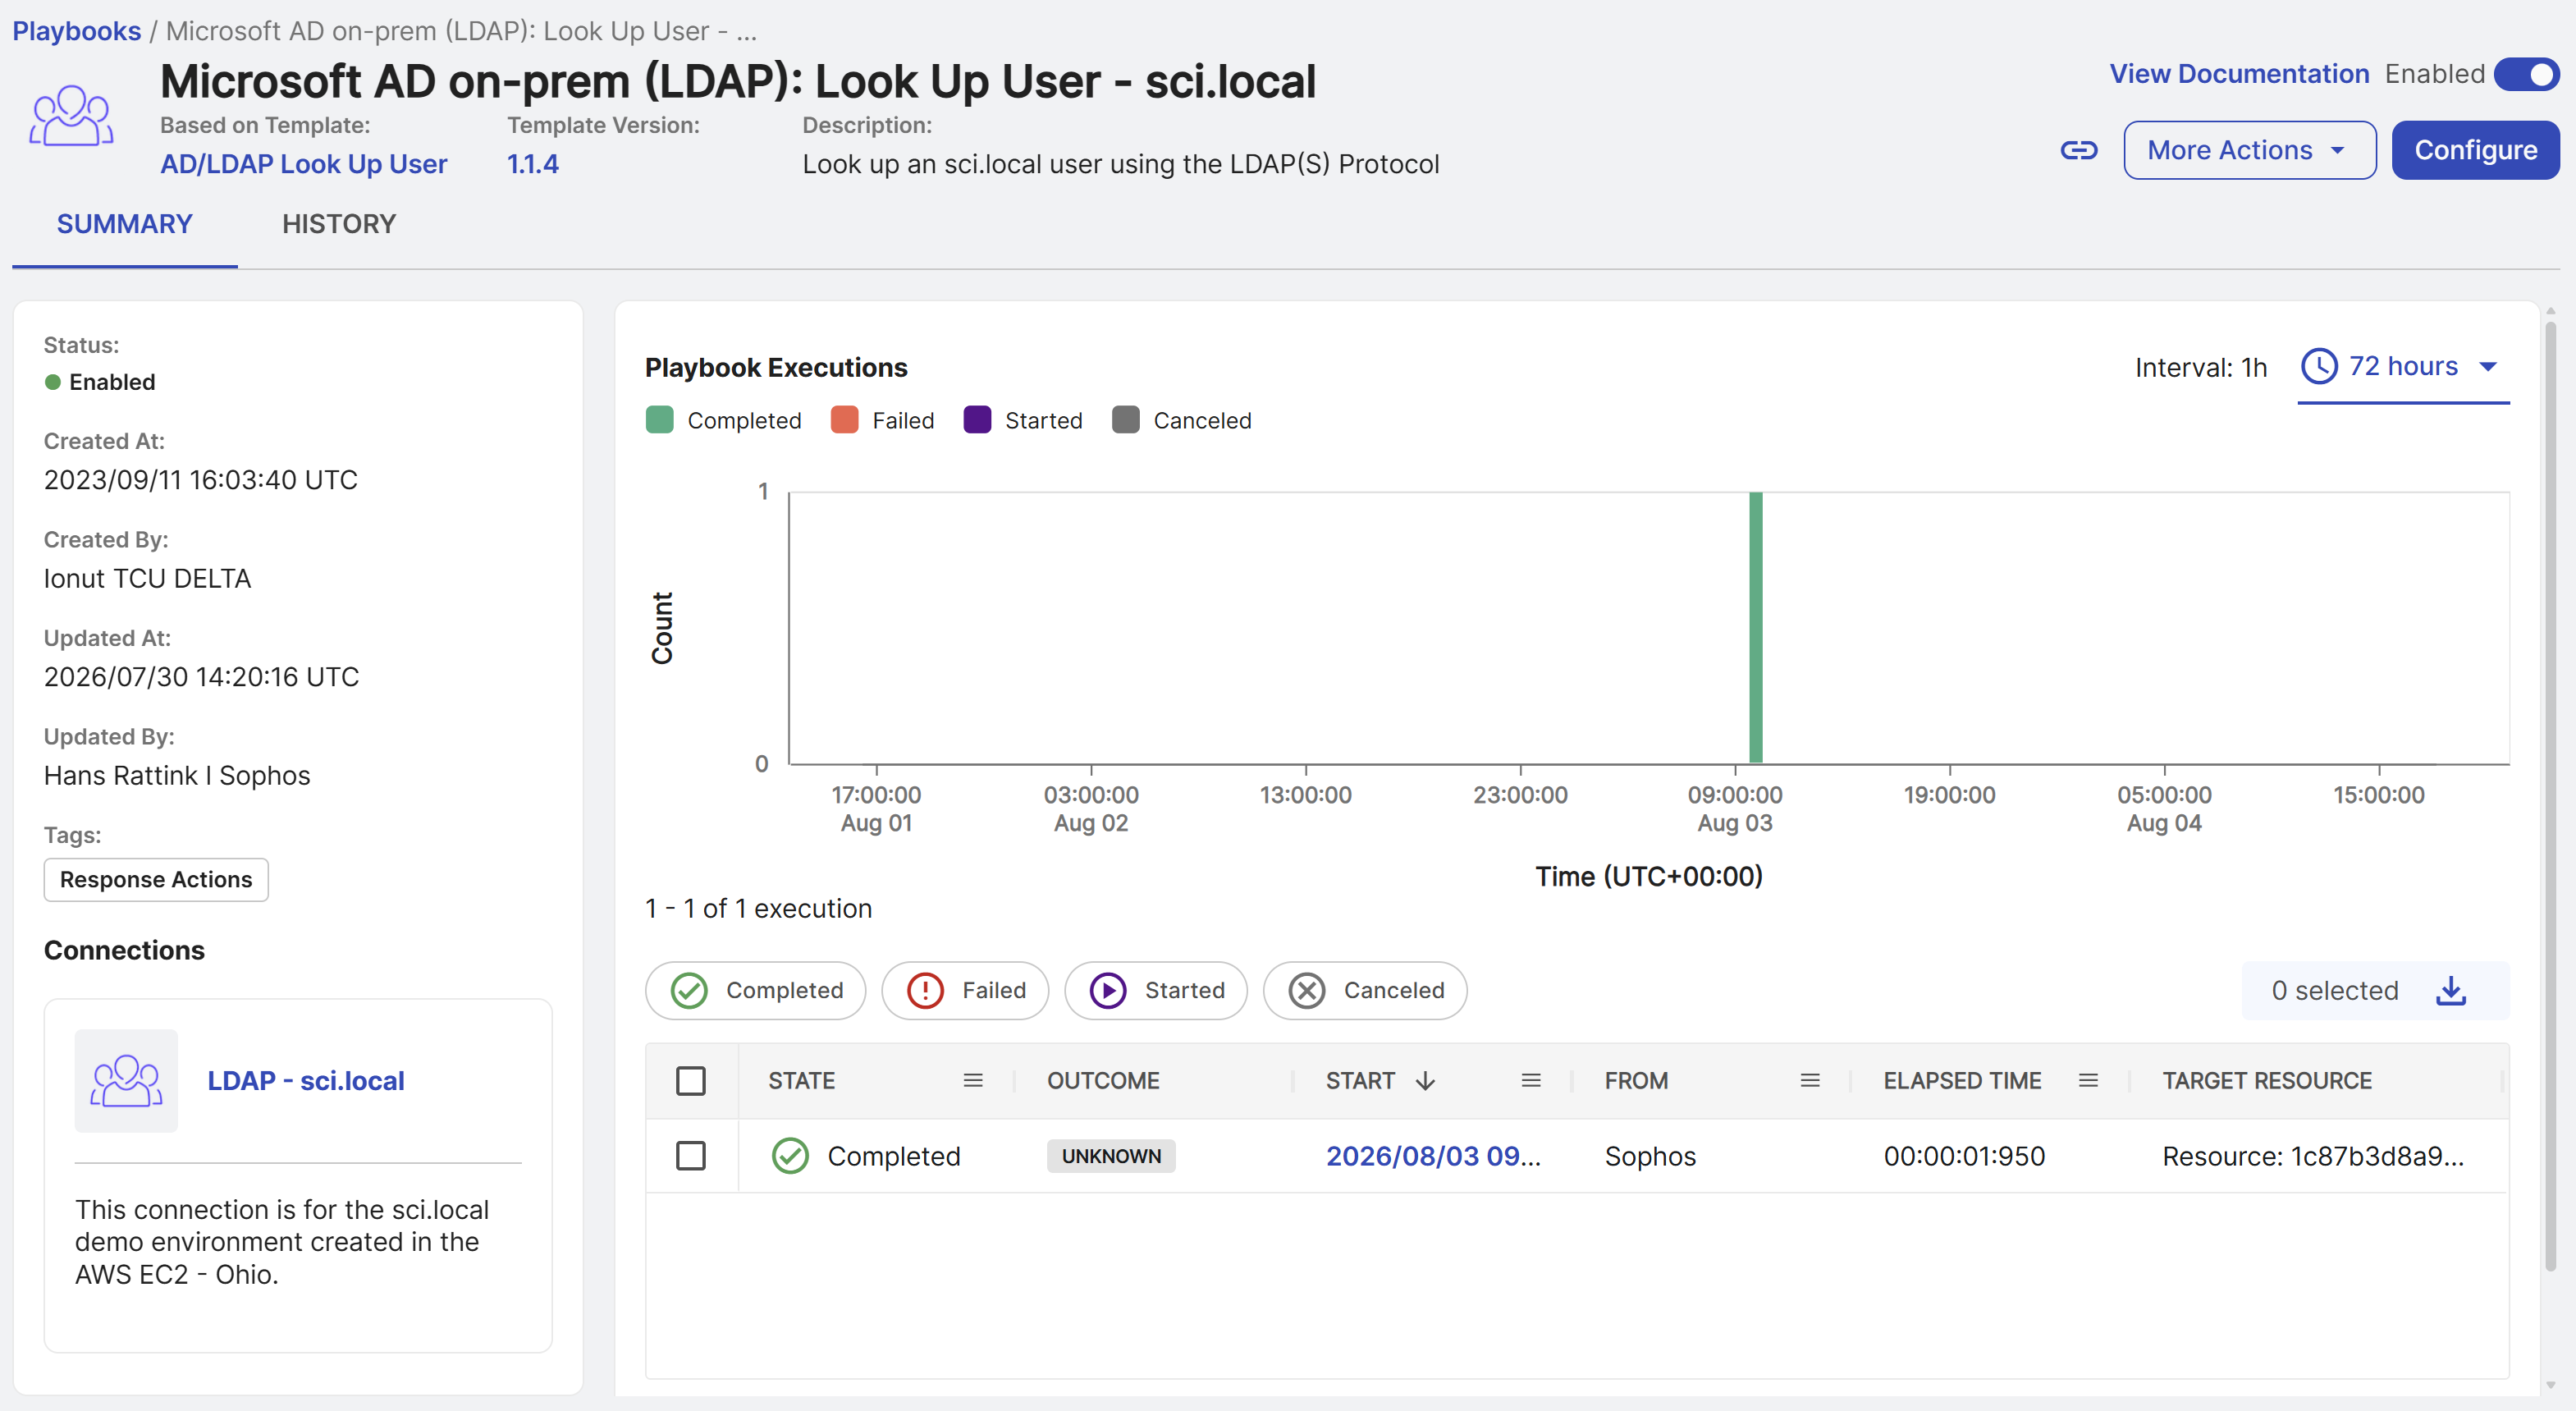Toggle the green Completed legend swatch
Image resolution: width=2576 pixels, height=1411 pixels.
click(659, 420)
